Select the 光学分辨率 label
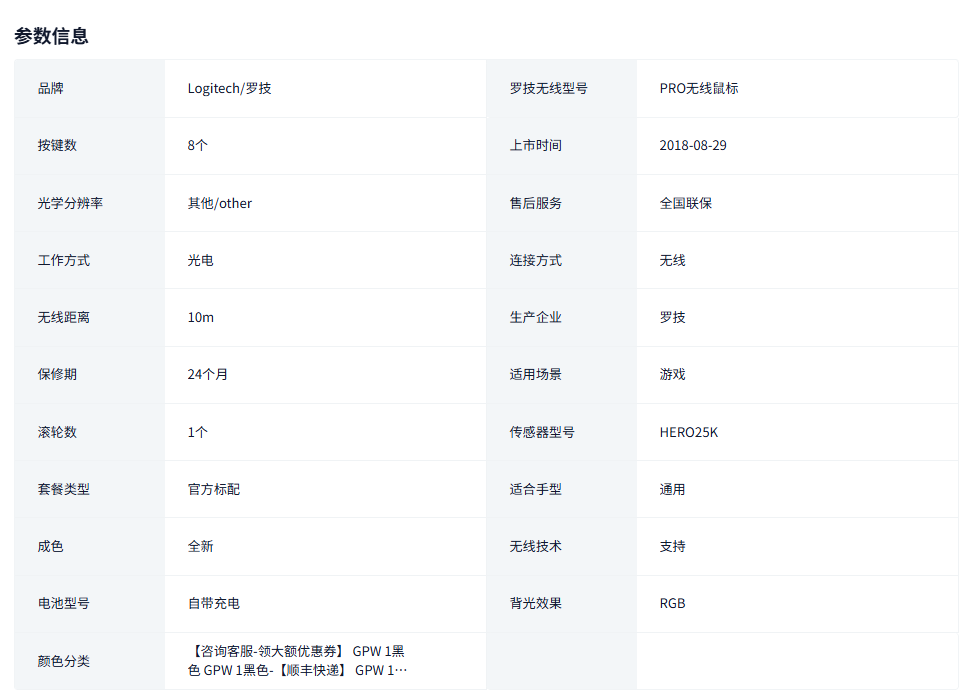 point(70,203)
